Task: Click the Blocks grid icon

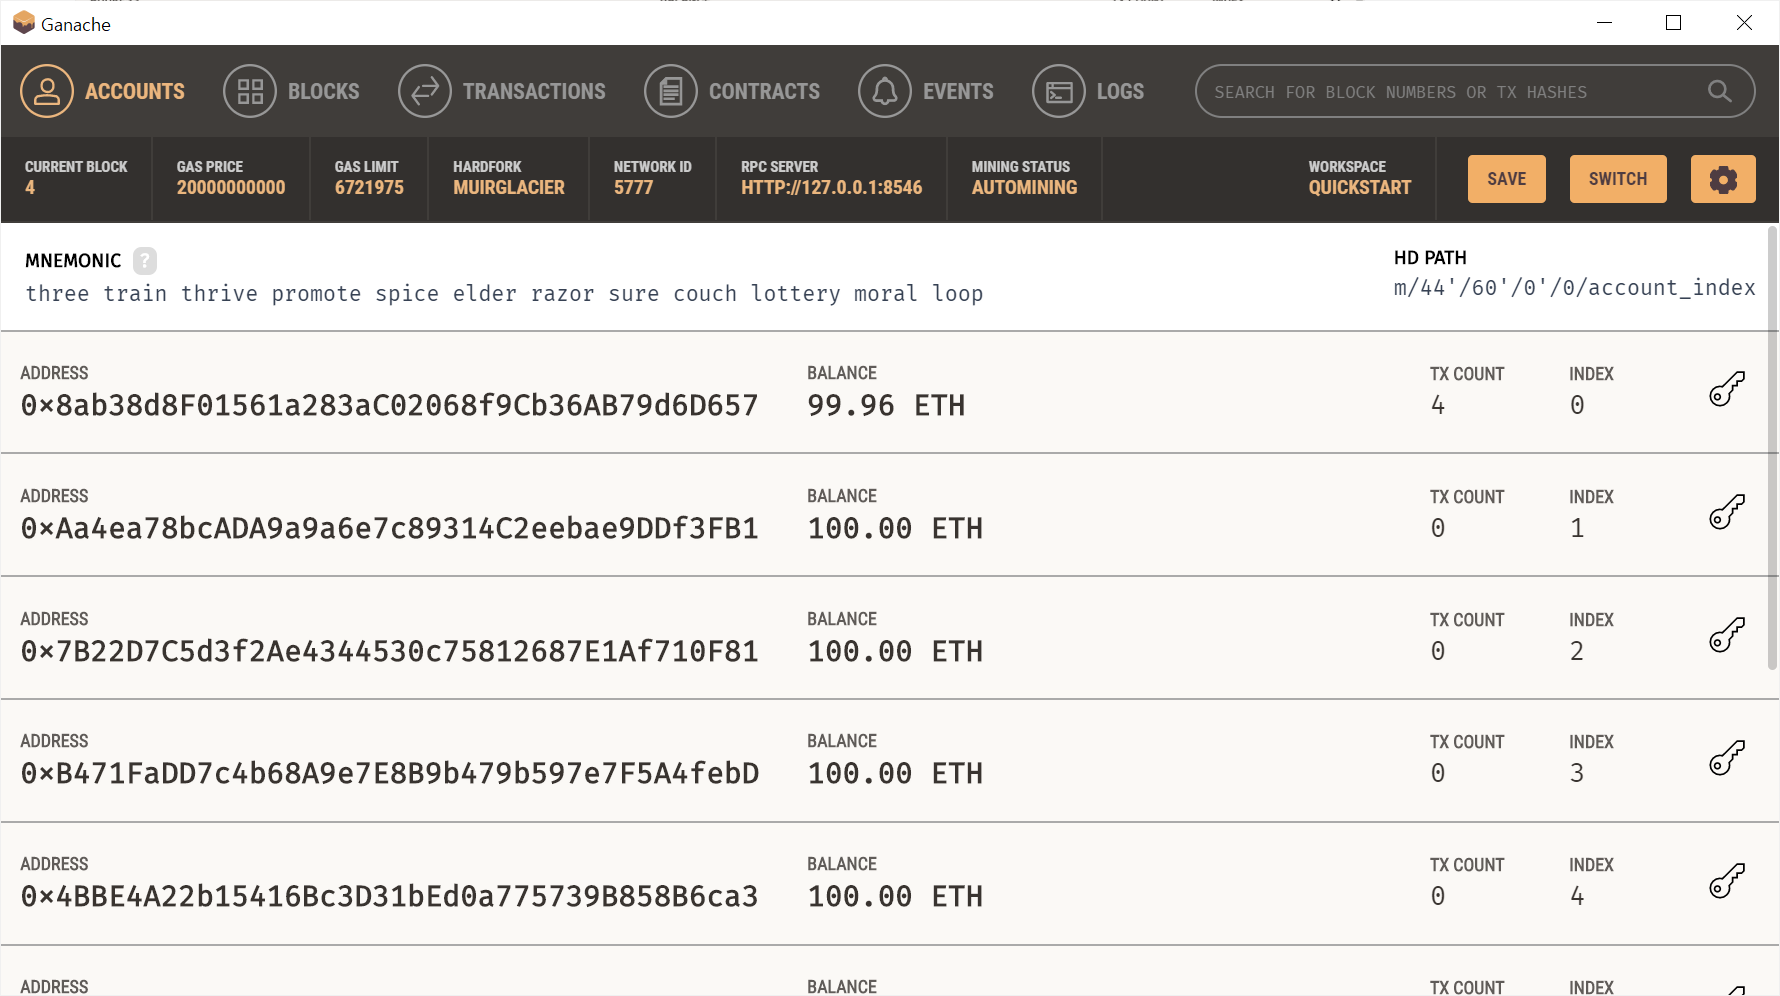Action: [250, 91]
